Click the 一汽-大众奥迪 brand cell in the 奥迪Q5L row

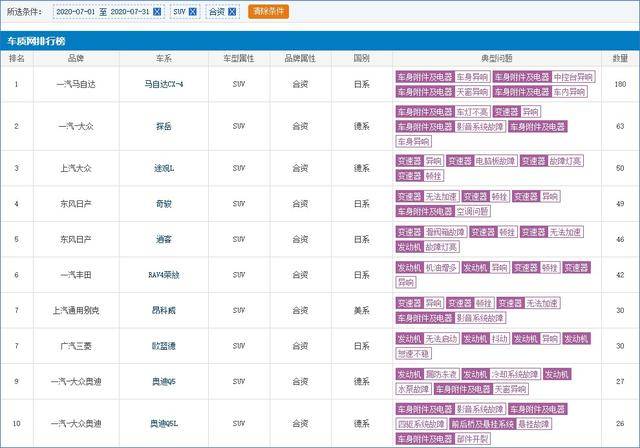click(x=76, y=424)
